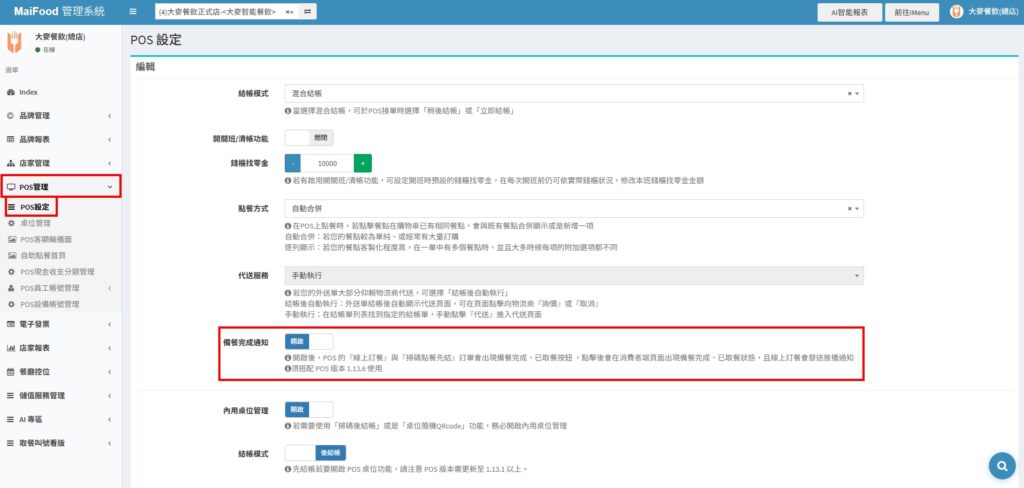Image resolution: width=1024 pixels, height=488 pixels.
Task: Expand the 電子發票 sidebar chevron
Action: [x=110, y=324]
